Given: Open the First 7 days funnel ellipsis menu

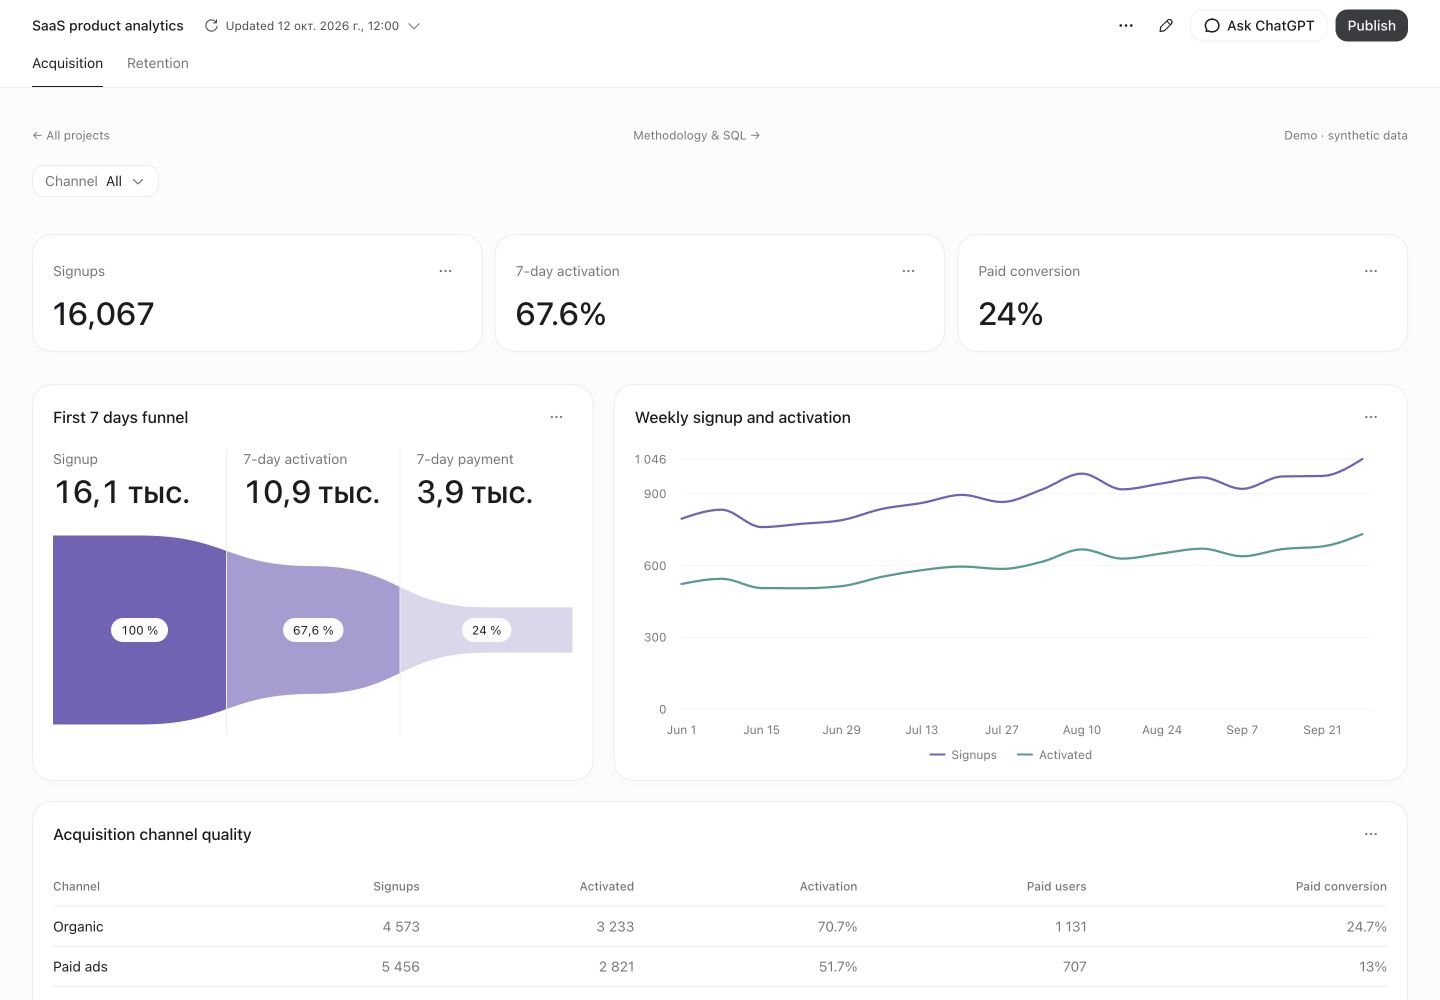Looking at the screenshot, I should click(x=557, y=417).
